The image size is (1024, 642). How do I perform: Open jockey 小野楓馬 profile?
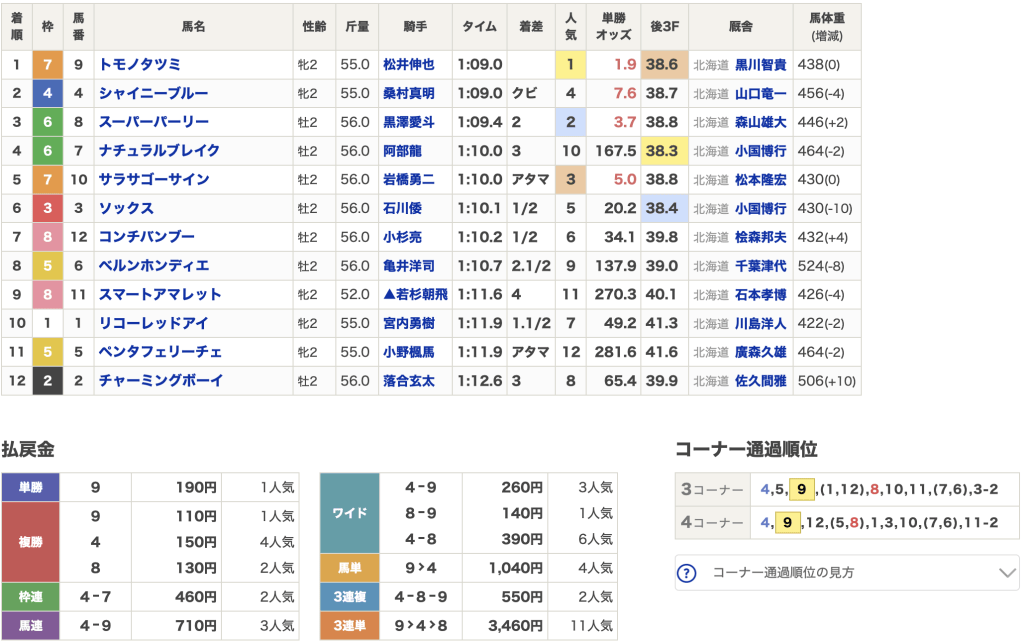(x=409, y=352)
